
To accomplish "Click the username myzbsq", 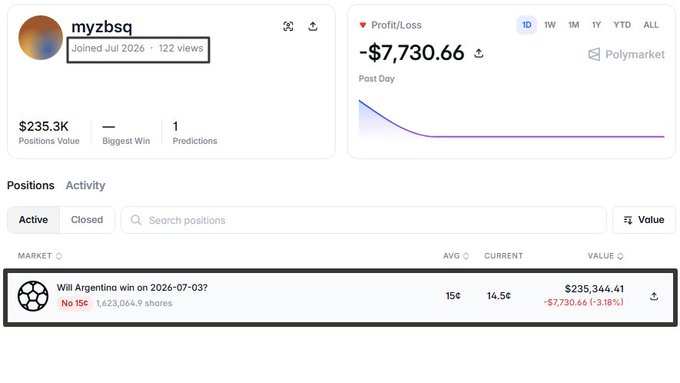I will [x=101, y=26].
